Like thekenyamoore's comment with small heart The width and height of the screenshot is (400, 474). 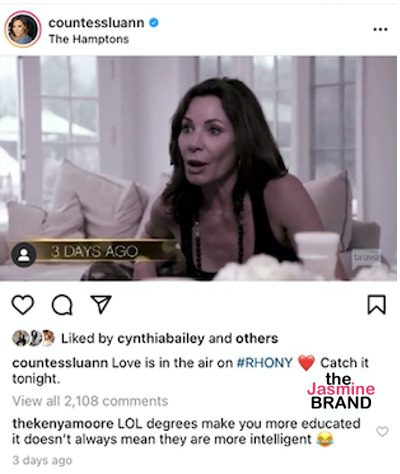382,431
